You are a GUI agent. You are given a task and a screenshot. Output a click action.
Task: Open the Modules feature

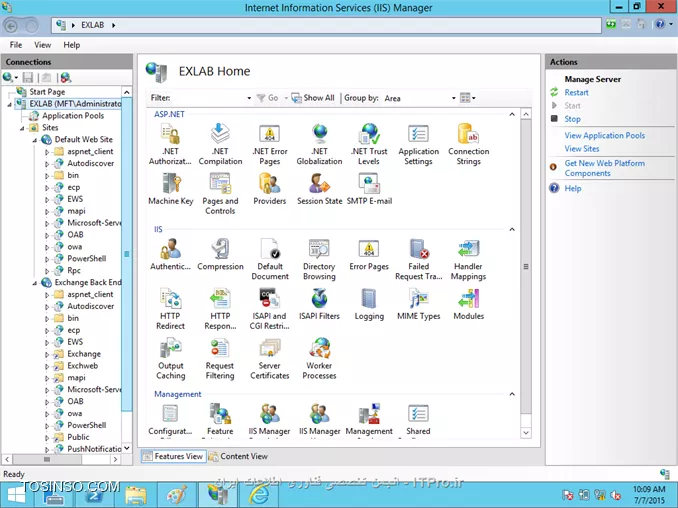[x=469, y=304]
